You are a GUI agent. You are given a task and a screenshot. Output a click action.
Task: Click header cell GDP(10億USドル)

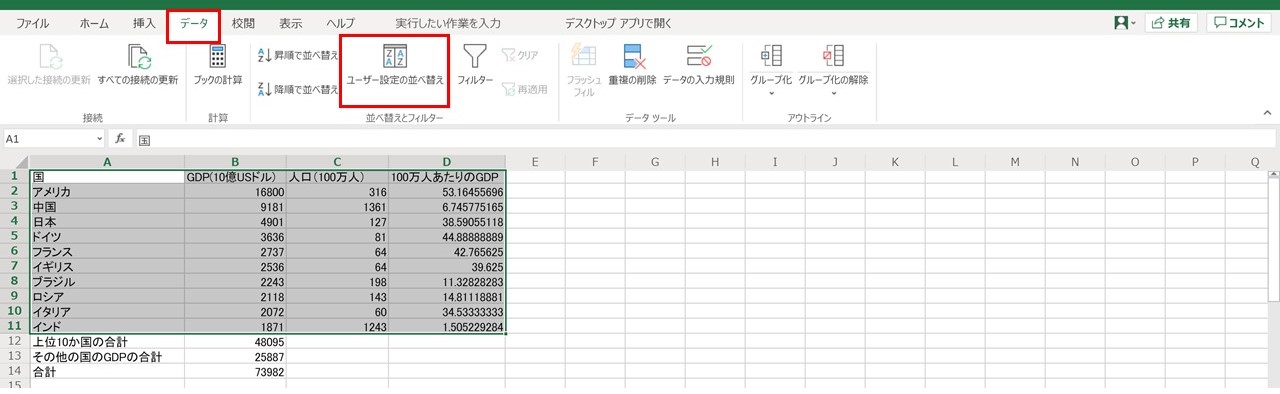[x=235, y=176]
